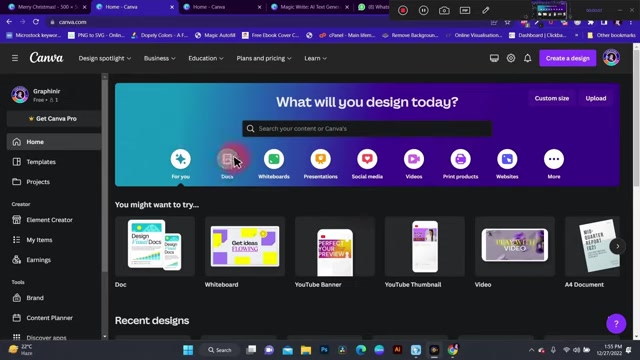This screenshot has width=640, height=360.
Task: Open the Whiteboards category icon
Action: 274,159
